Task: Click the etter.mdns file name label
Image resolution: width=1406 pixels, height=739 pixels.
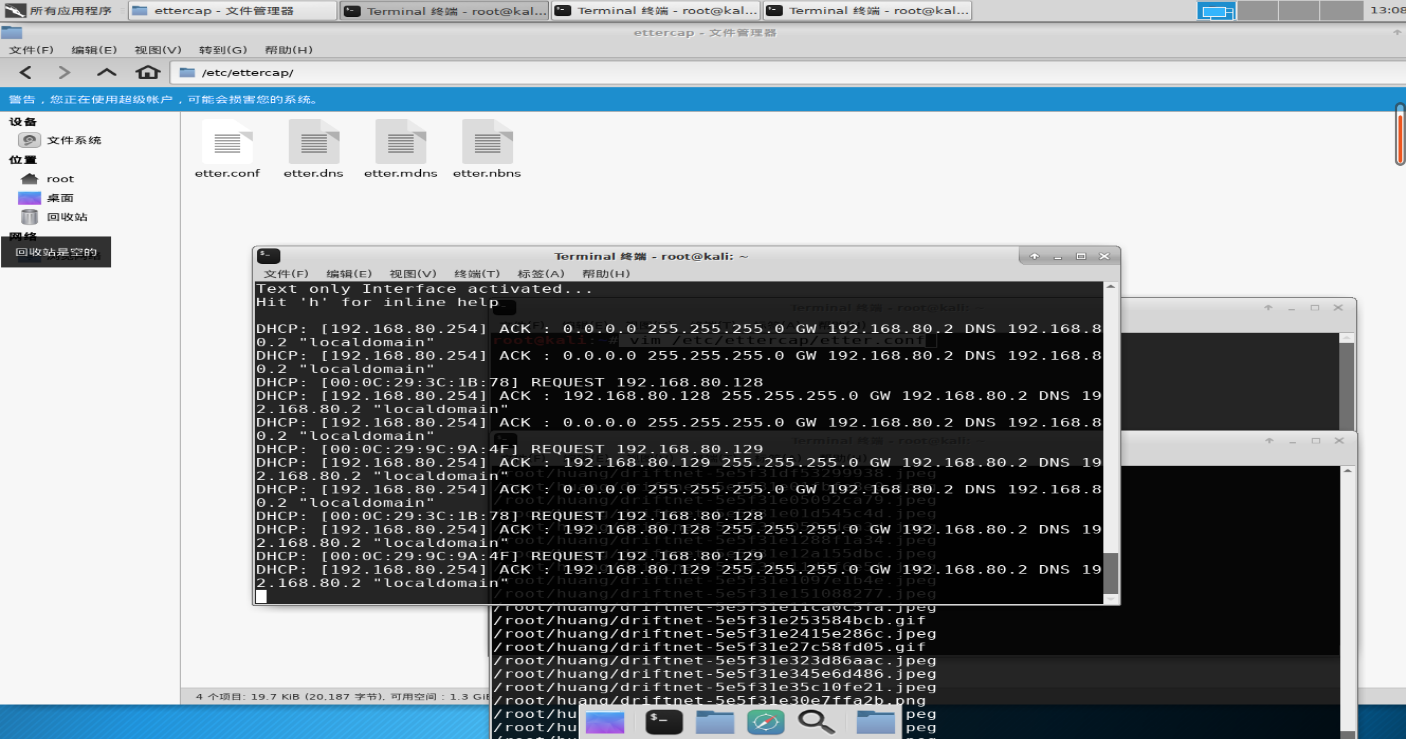Action: click(x=401, y=173)
